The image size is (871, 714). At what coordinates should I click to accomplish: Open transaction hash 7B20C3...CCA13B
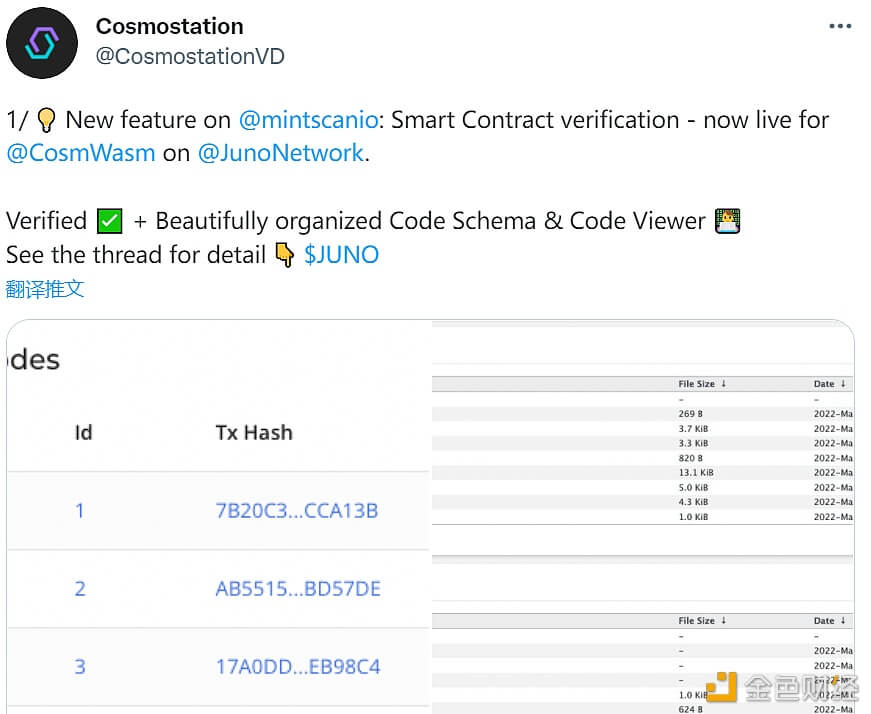click(x=297, y=511)
